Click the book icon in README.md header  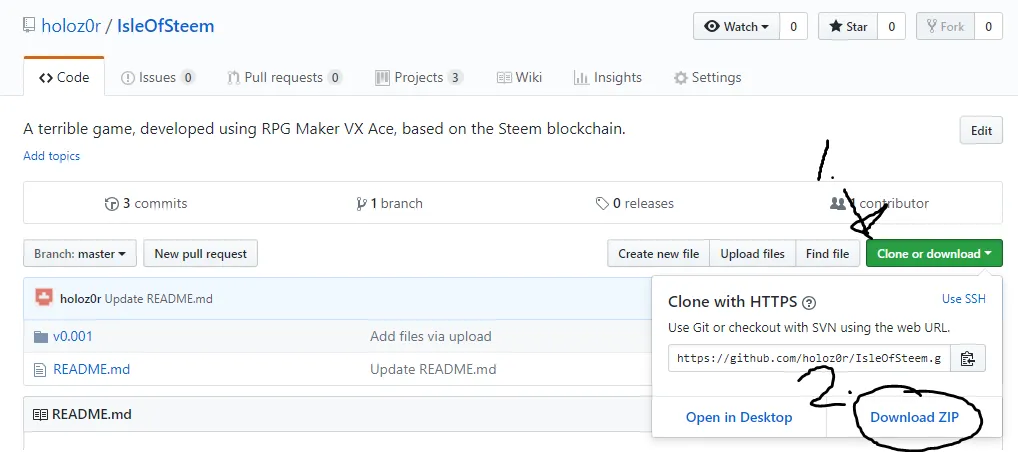[x=40, y=414]
